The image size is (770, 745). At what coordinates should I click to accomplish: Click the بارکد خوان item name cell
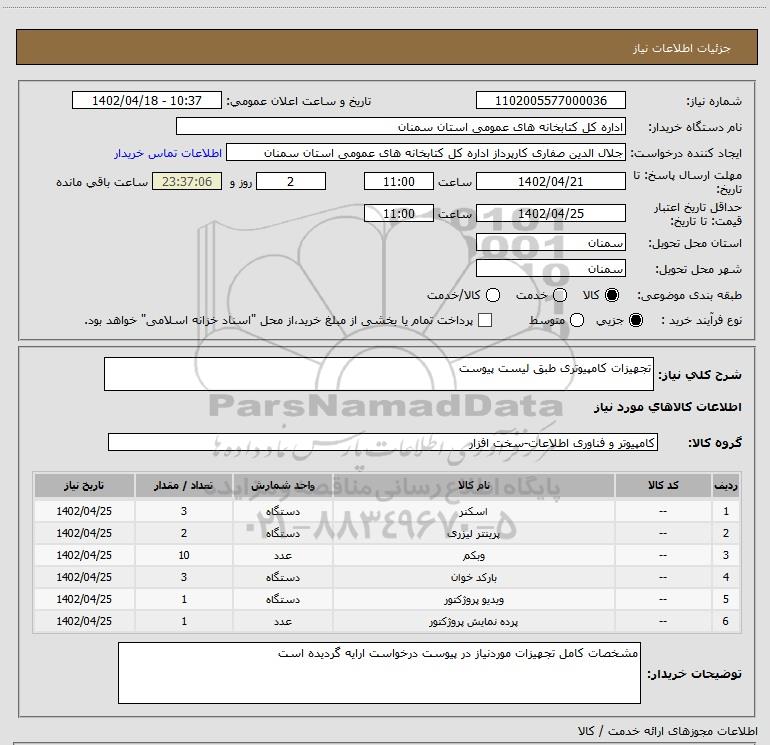point(474,578)
